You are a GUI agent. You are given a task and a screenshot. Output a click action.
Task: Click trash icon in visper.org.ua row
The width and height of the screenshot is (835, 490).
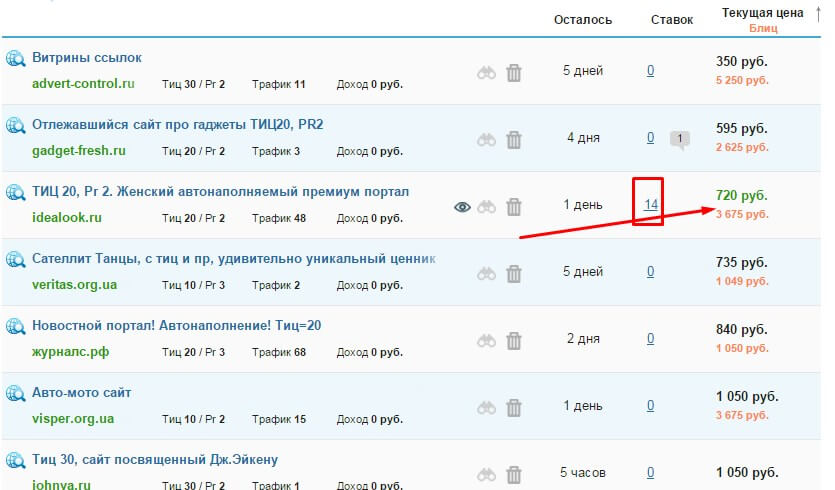[x=513, y=407]
